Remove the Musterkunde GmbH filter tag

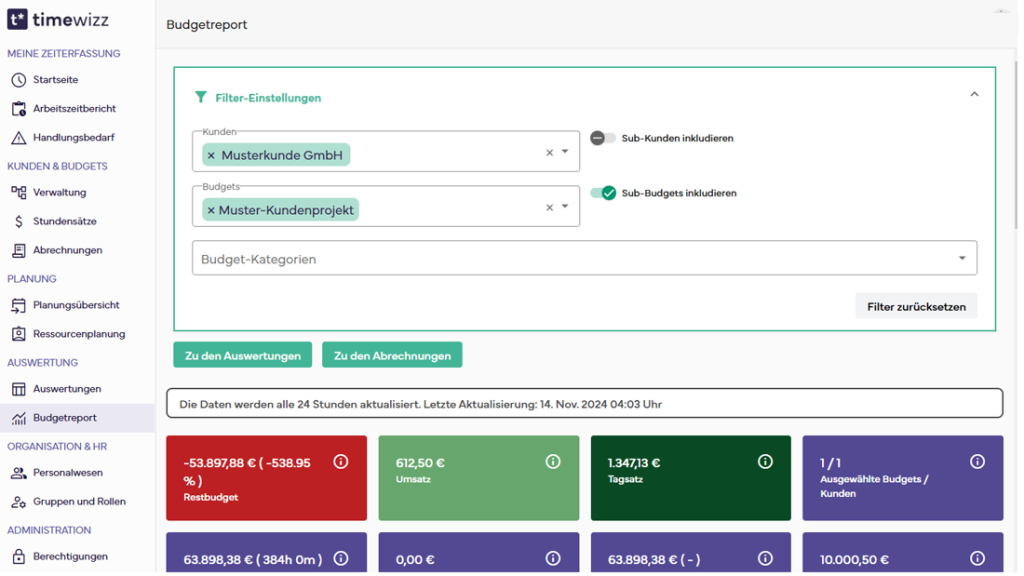coord(213,153)
